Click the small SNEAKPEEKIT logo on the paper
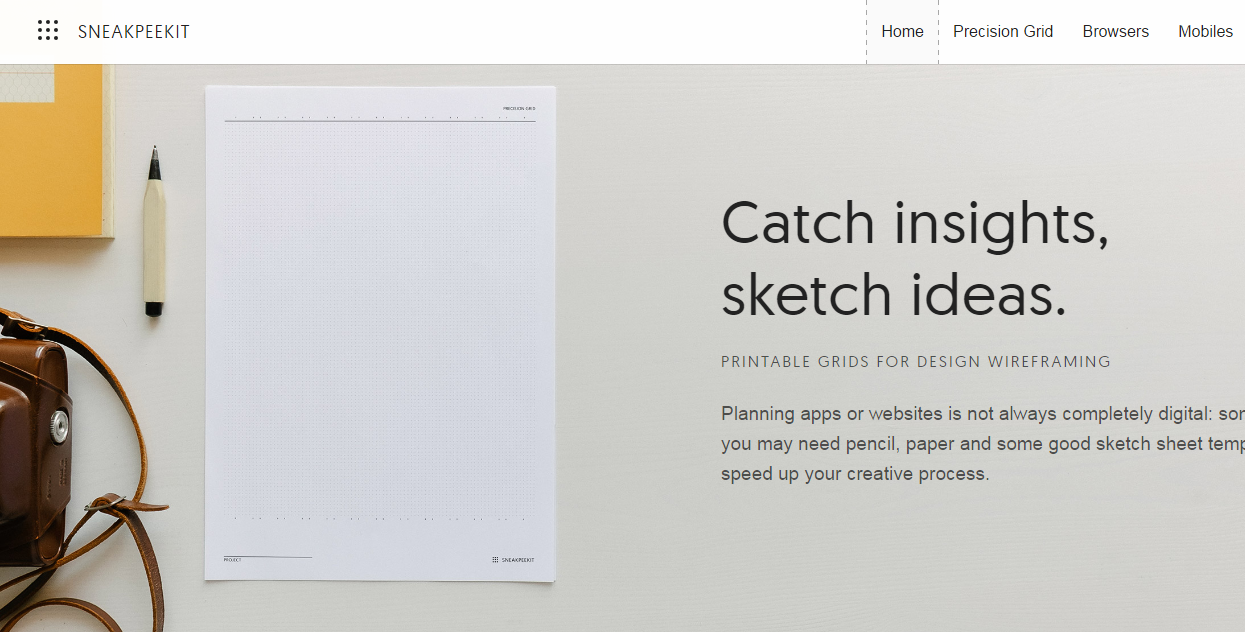This screenshot has width=1245, height=632. 513,560
